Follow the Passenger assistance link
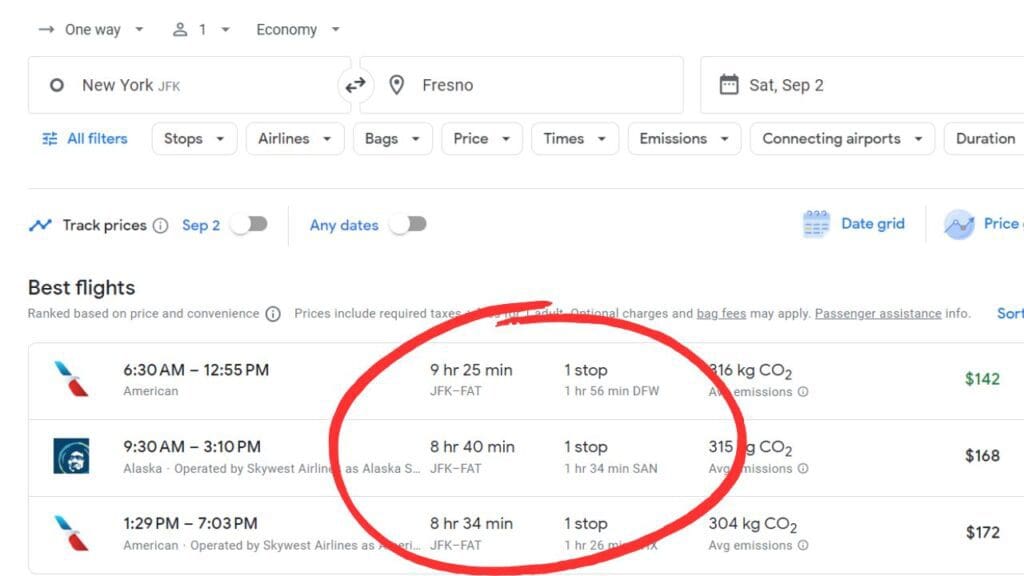Viewport: 1024px width, 576px height. click(877, 314)
